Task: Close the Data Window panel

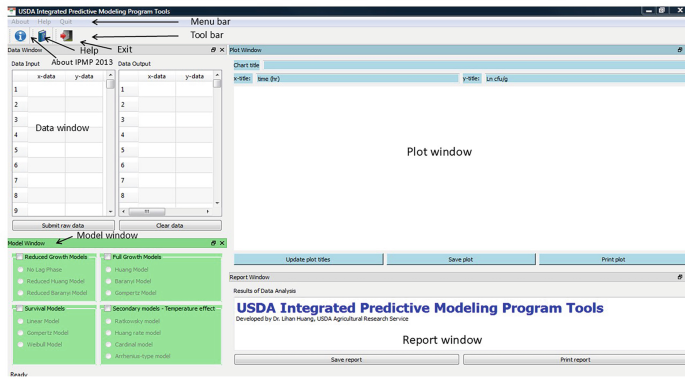Action: tap(222, 50)
